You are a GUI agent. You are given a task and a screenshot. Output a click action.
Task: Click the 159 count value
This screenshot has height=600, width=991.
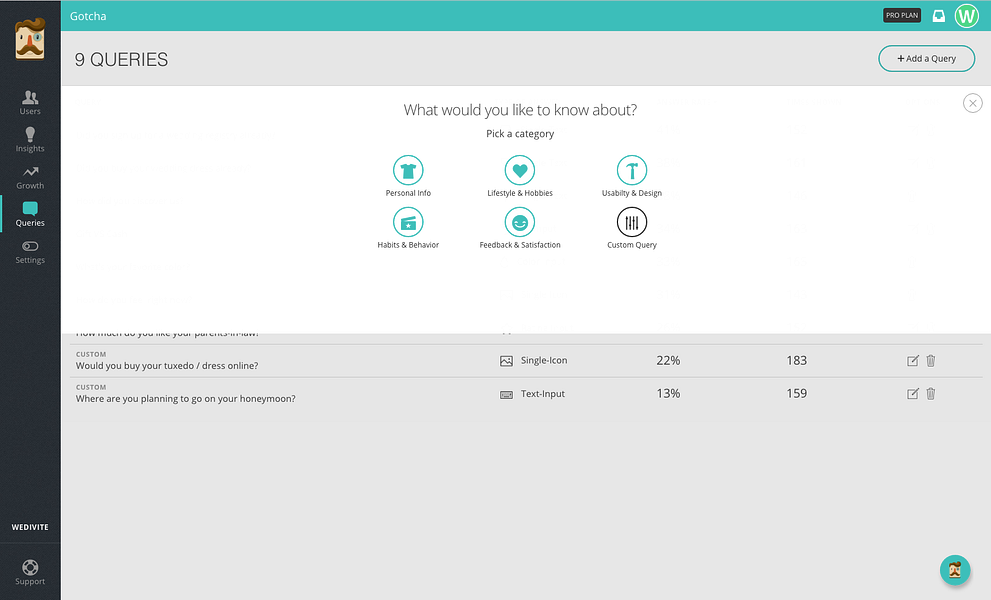796,393
